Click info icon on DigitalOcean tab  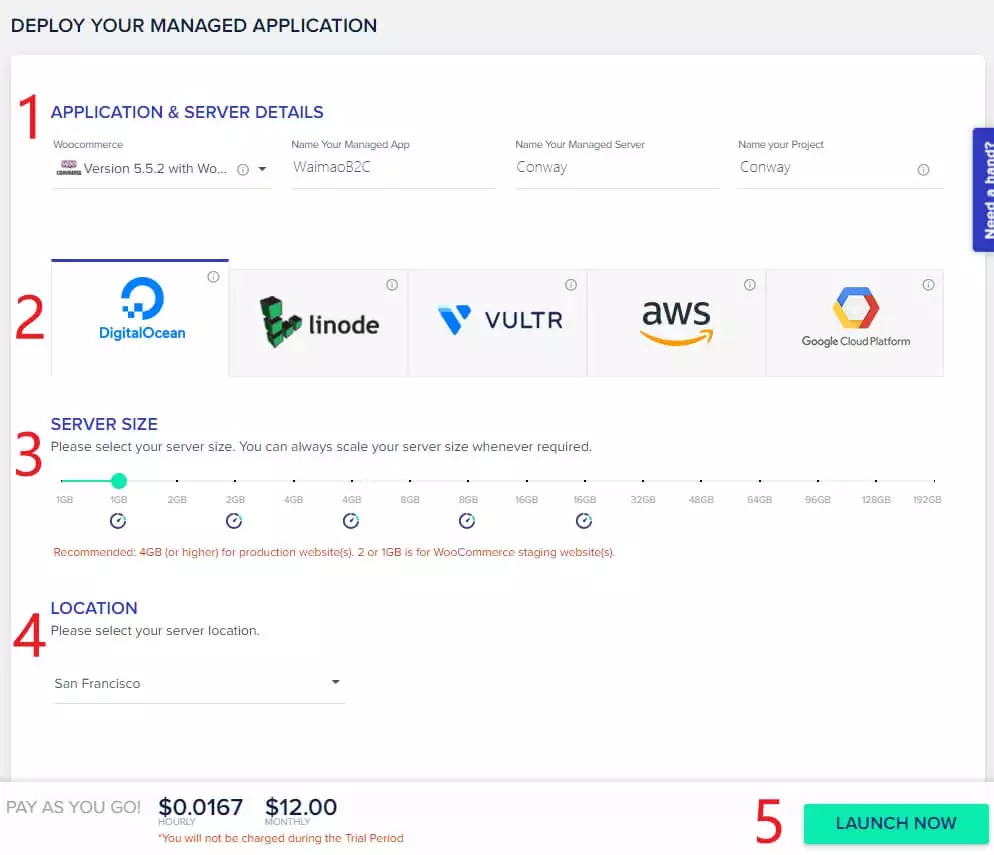click(213, 277)
